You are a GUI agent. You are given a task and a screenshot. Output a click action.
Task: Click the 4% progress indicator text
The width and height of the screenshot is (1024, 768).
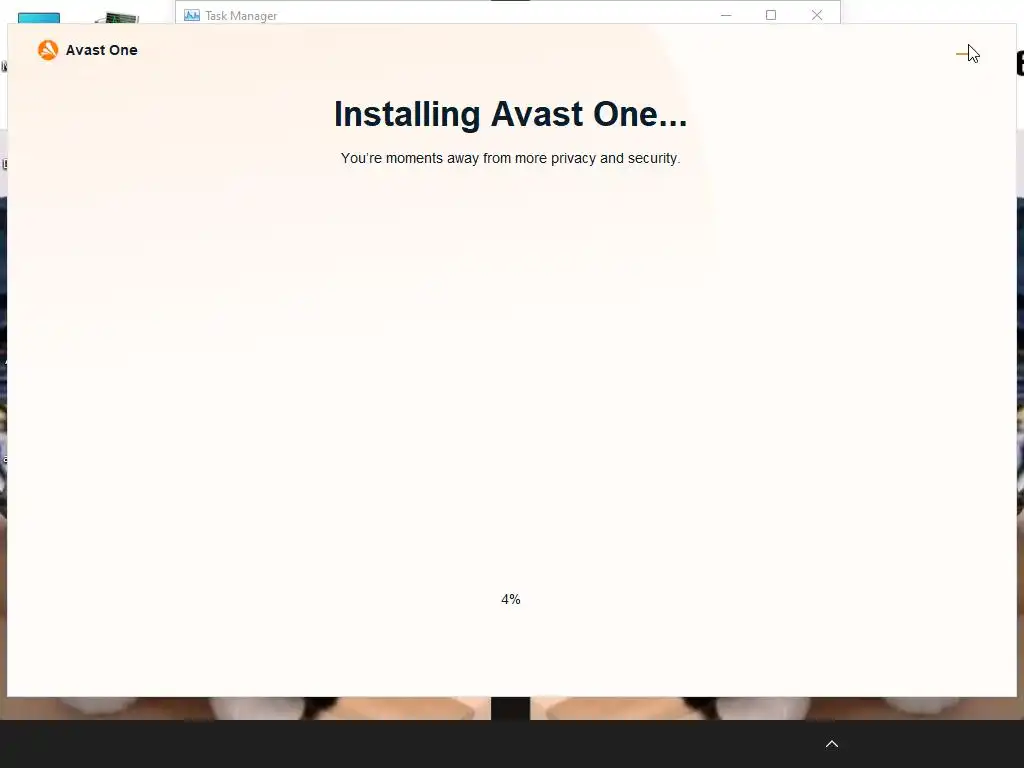click(511, 599)
